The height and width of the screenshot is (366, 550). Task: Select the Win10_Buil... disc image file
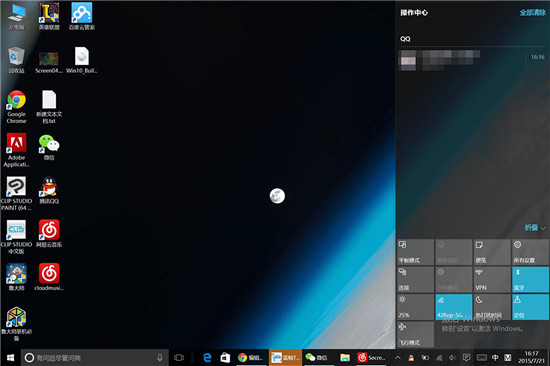coord(82,60)
